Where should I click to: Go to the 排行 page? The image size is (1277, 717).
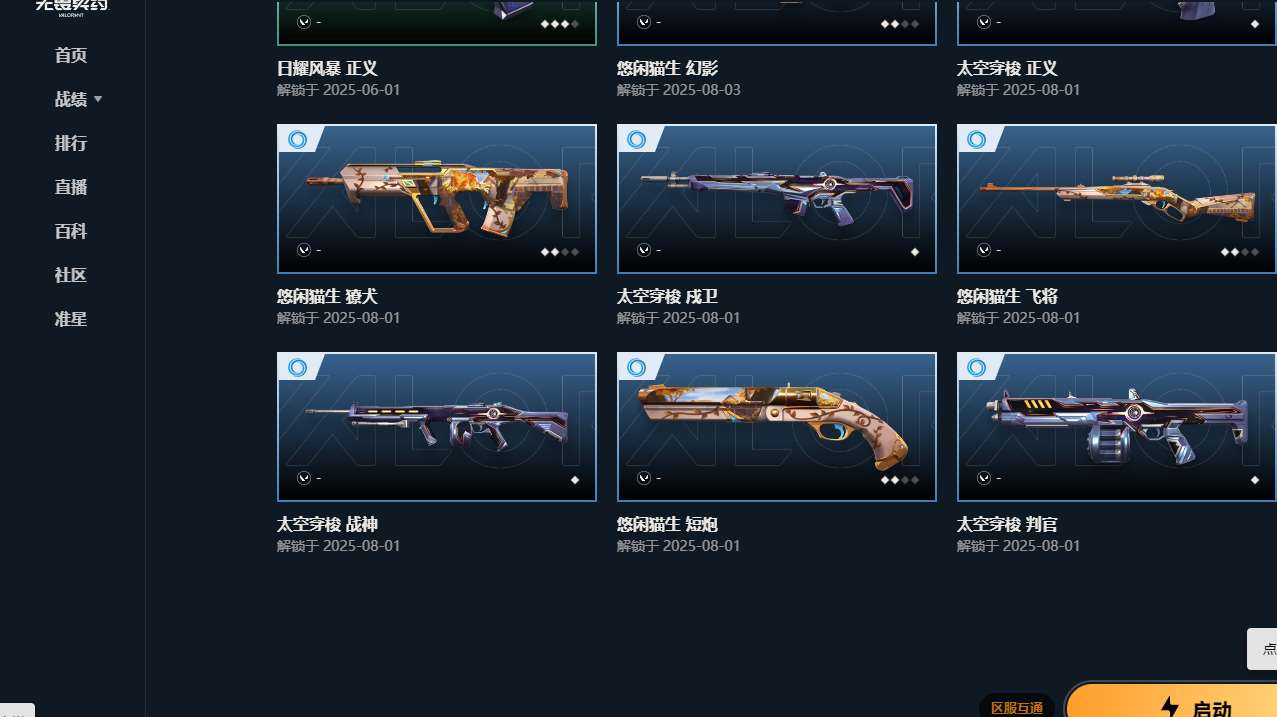[71, 143]
